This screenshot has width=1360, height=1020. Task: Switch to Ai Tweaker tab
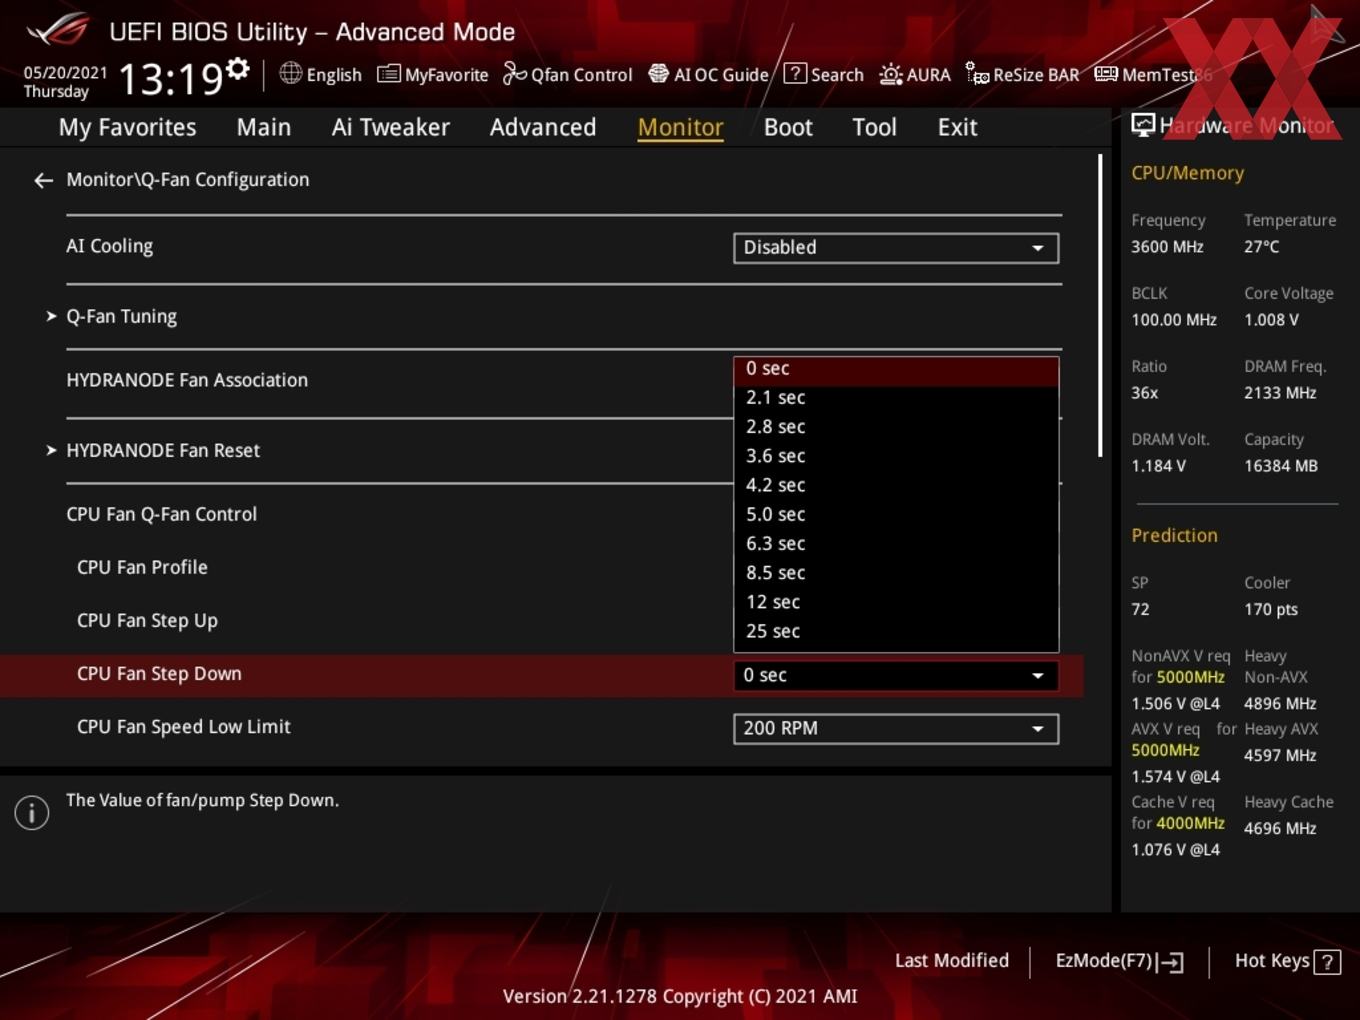click(391, 127)
